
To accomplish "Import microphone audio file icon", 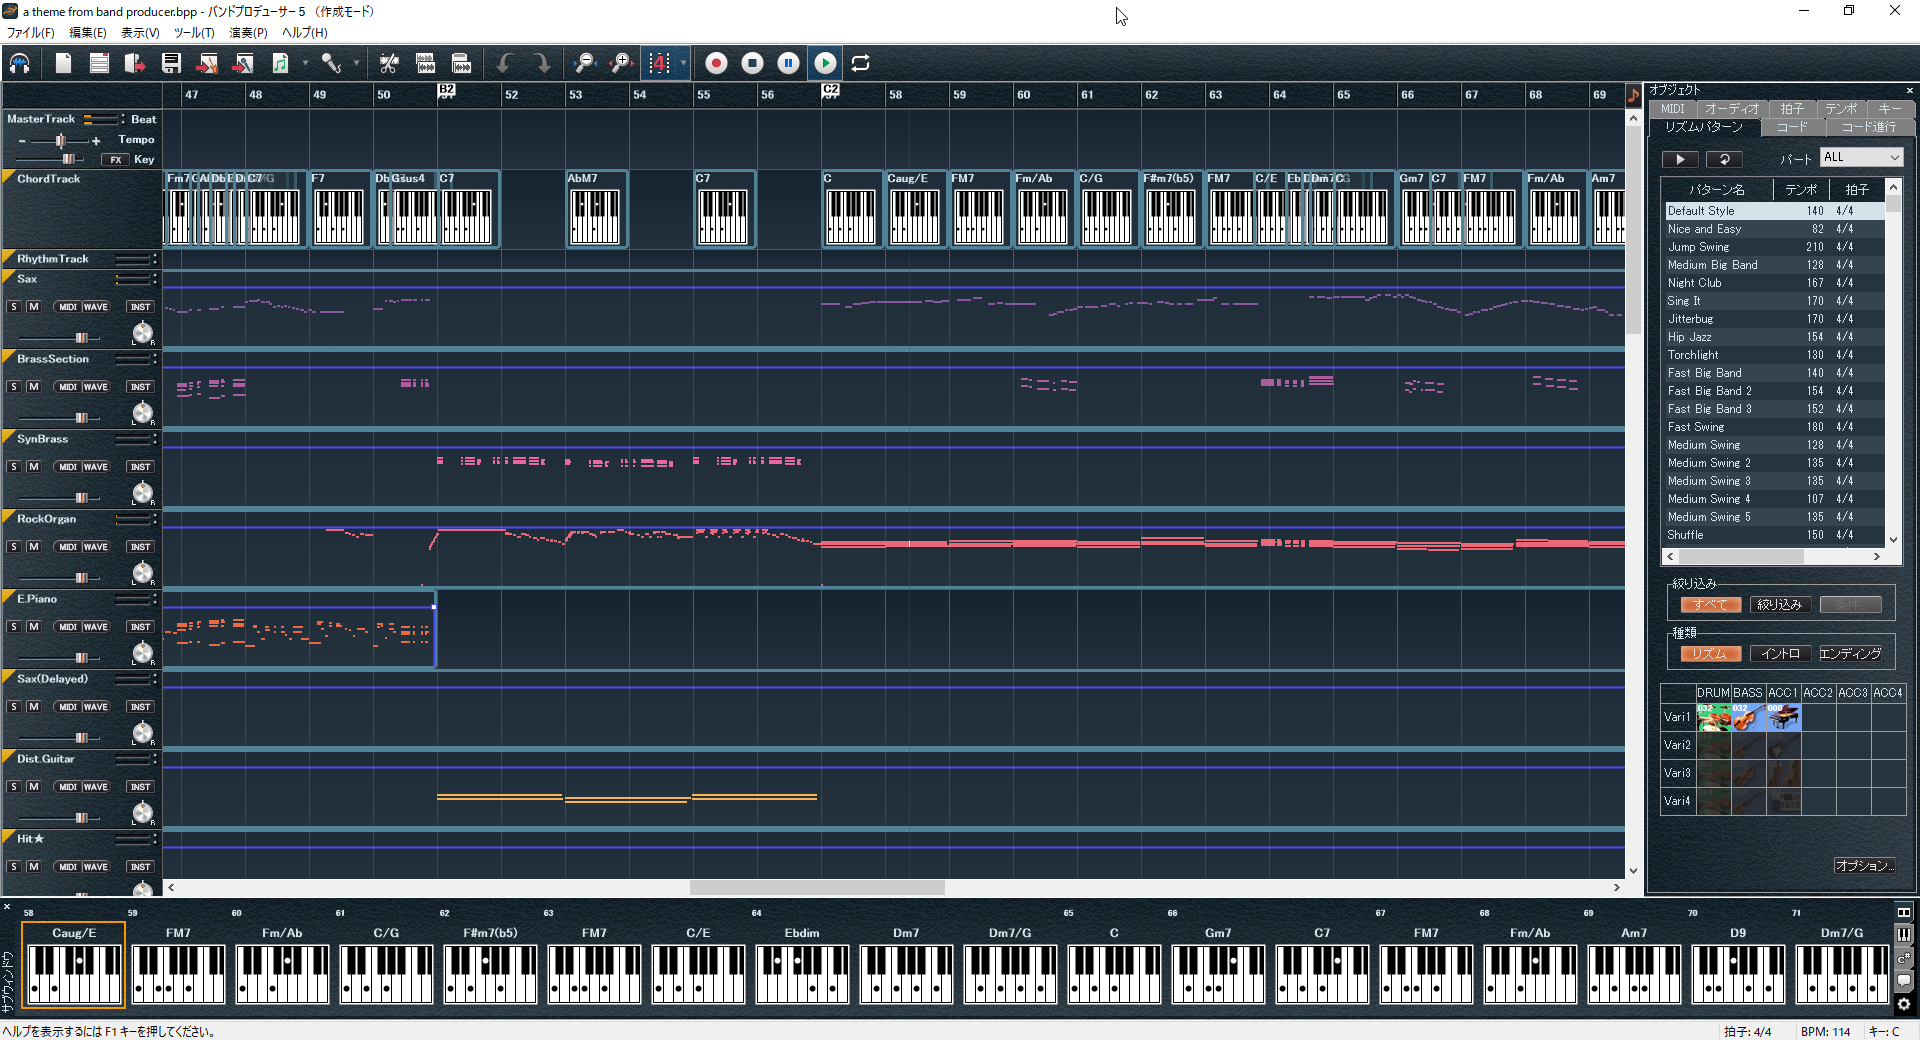I will pos(243,63).
